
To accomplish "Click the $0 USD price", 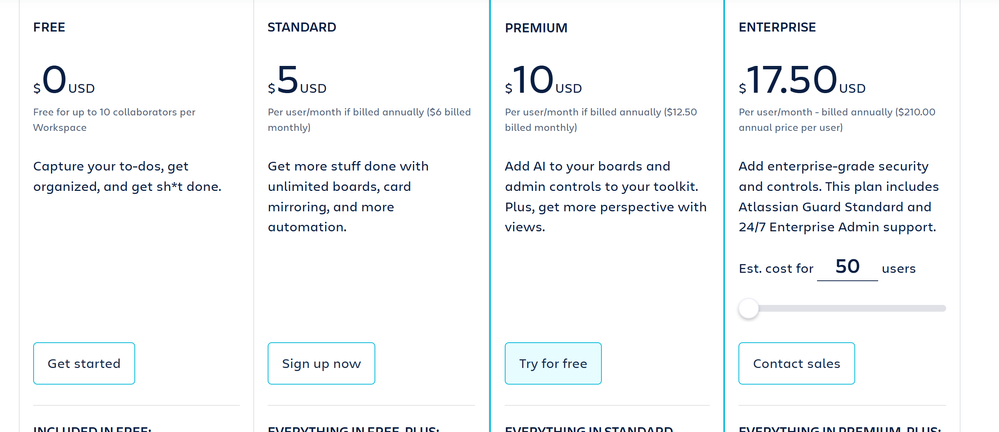I will [64, 82].
